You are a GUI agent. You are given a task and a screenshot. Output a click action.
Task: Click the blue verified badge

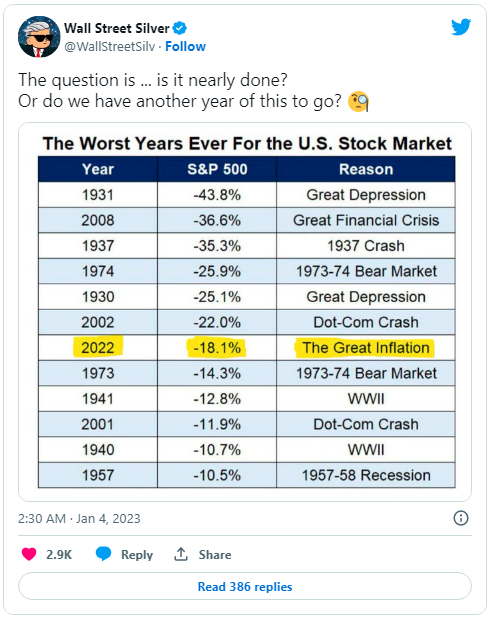[179, 28]
